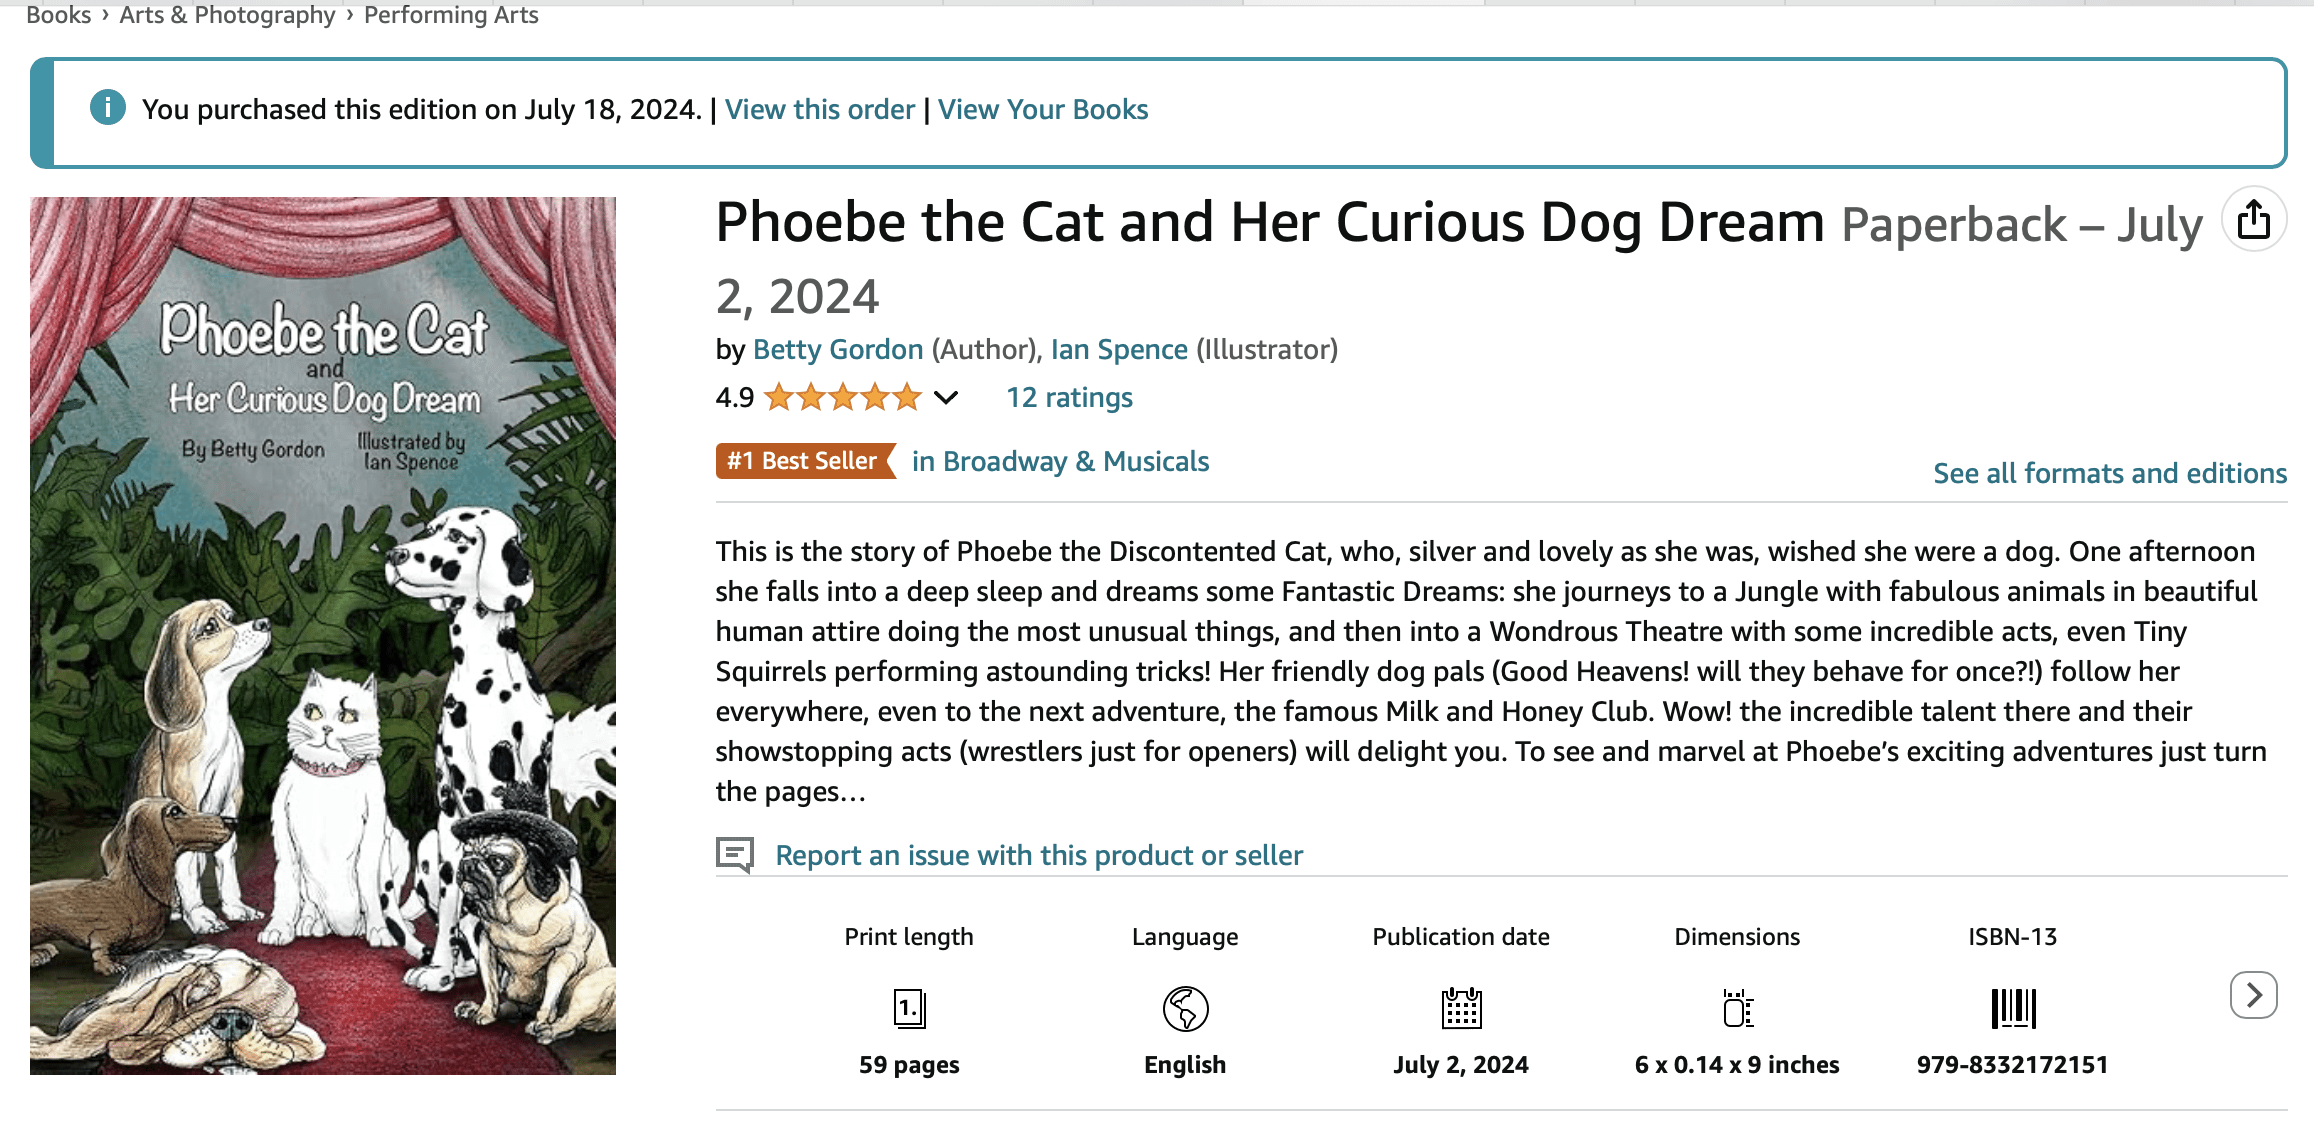The height and width of the screenshot is (1124, 2314).
Task: Open author page for Betty Gordon
Action: point(838,349)
